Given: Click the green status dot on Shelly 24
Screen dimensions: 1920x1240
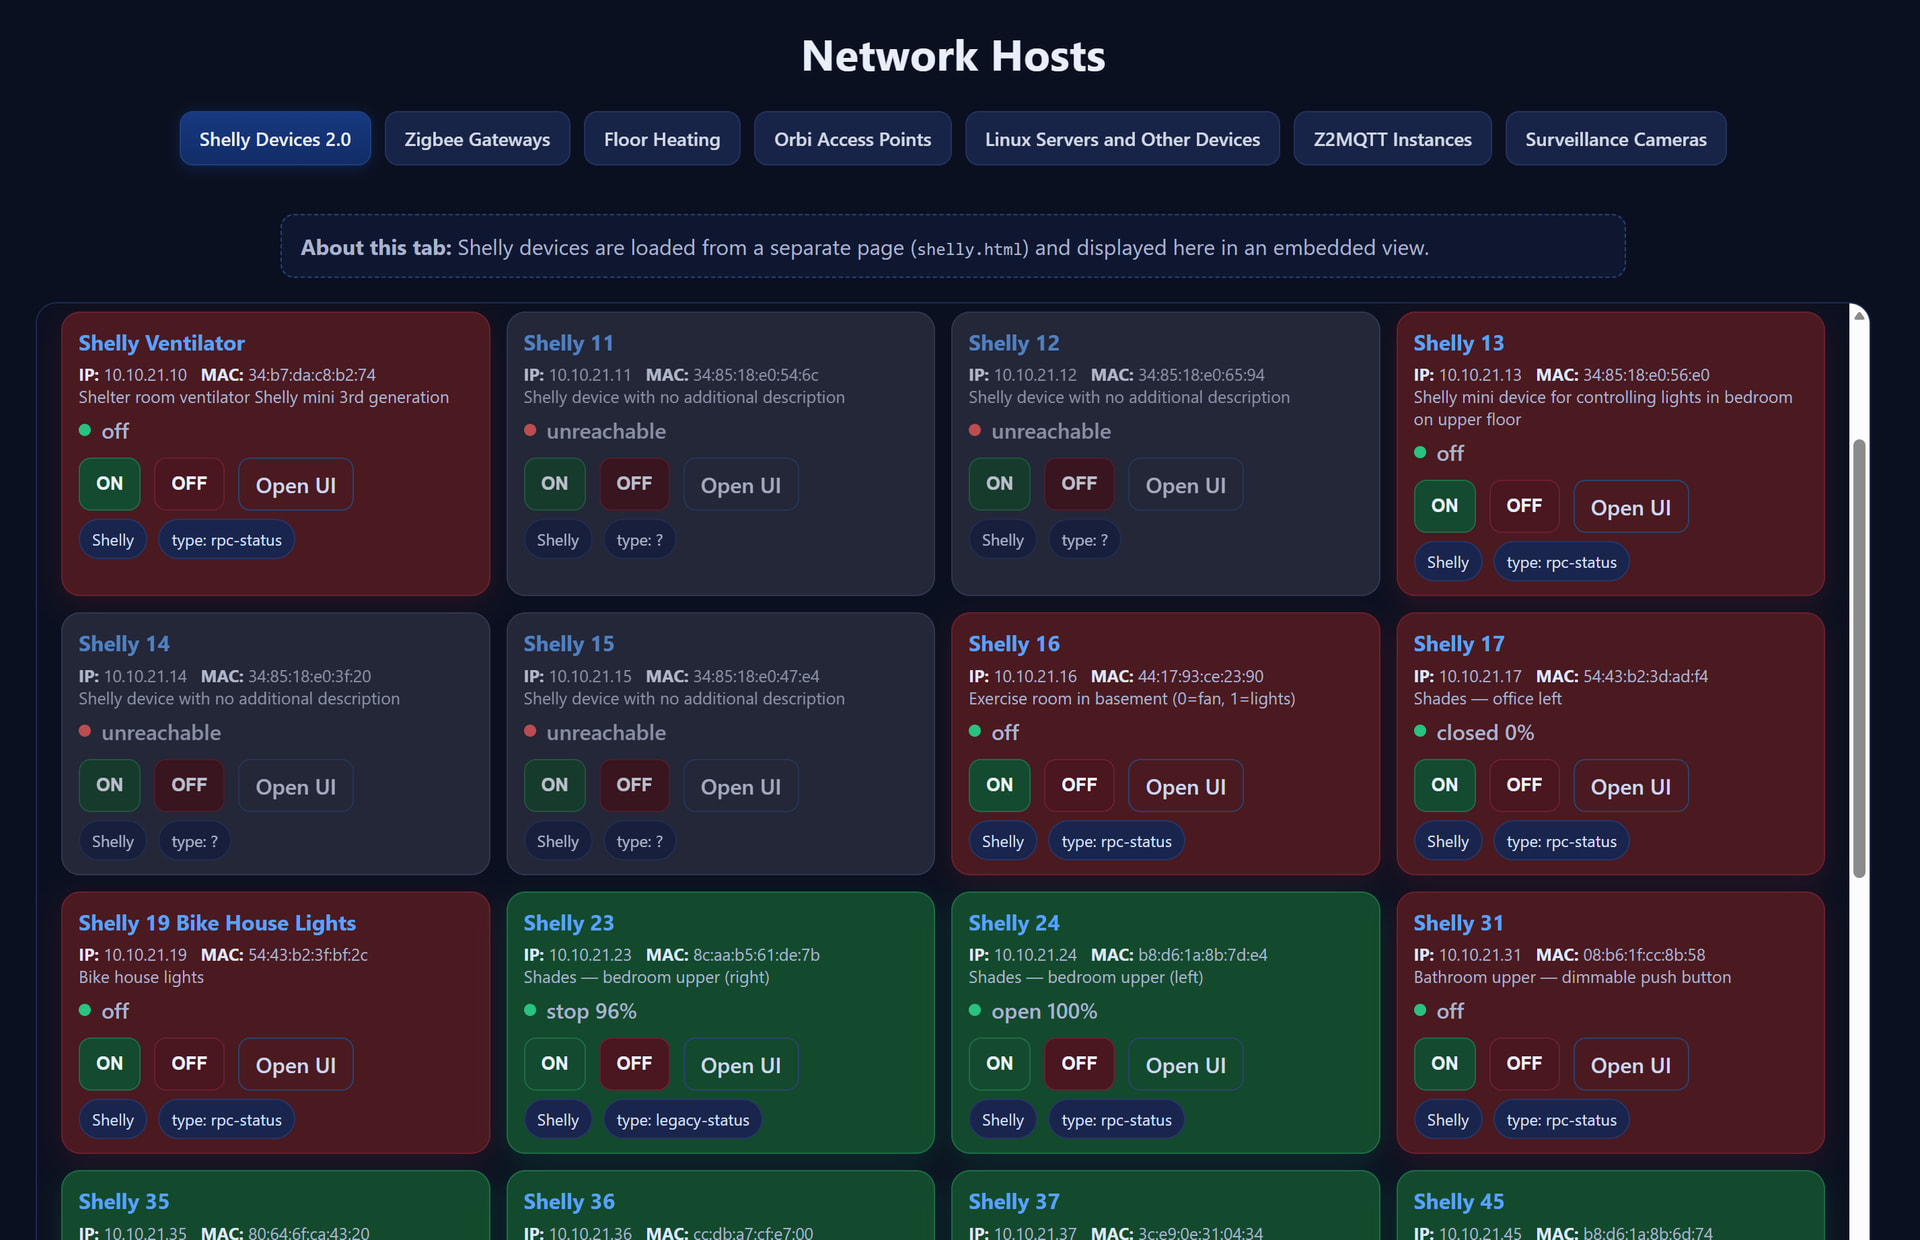Looking at the screenshot, I should 975,1010.
